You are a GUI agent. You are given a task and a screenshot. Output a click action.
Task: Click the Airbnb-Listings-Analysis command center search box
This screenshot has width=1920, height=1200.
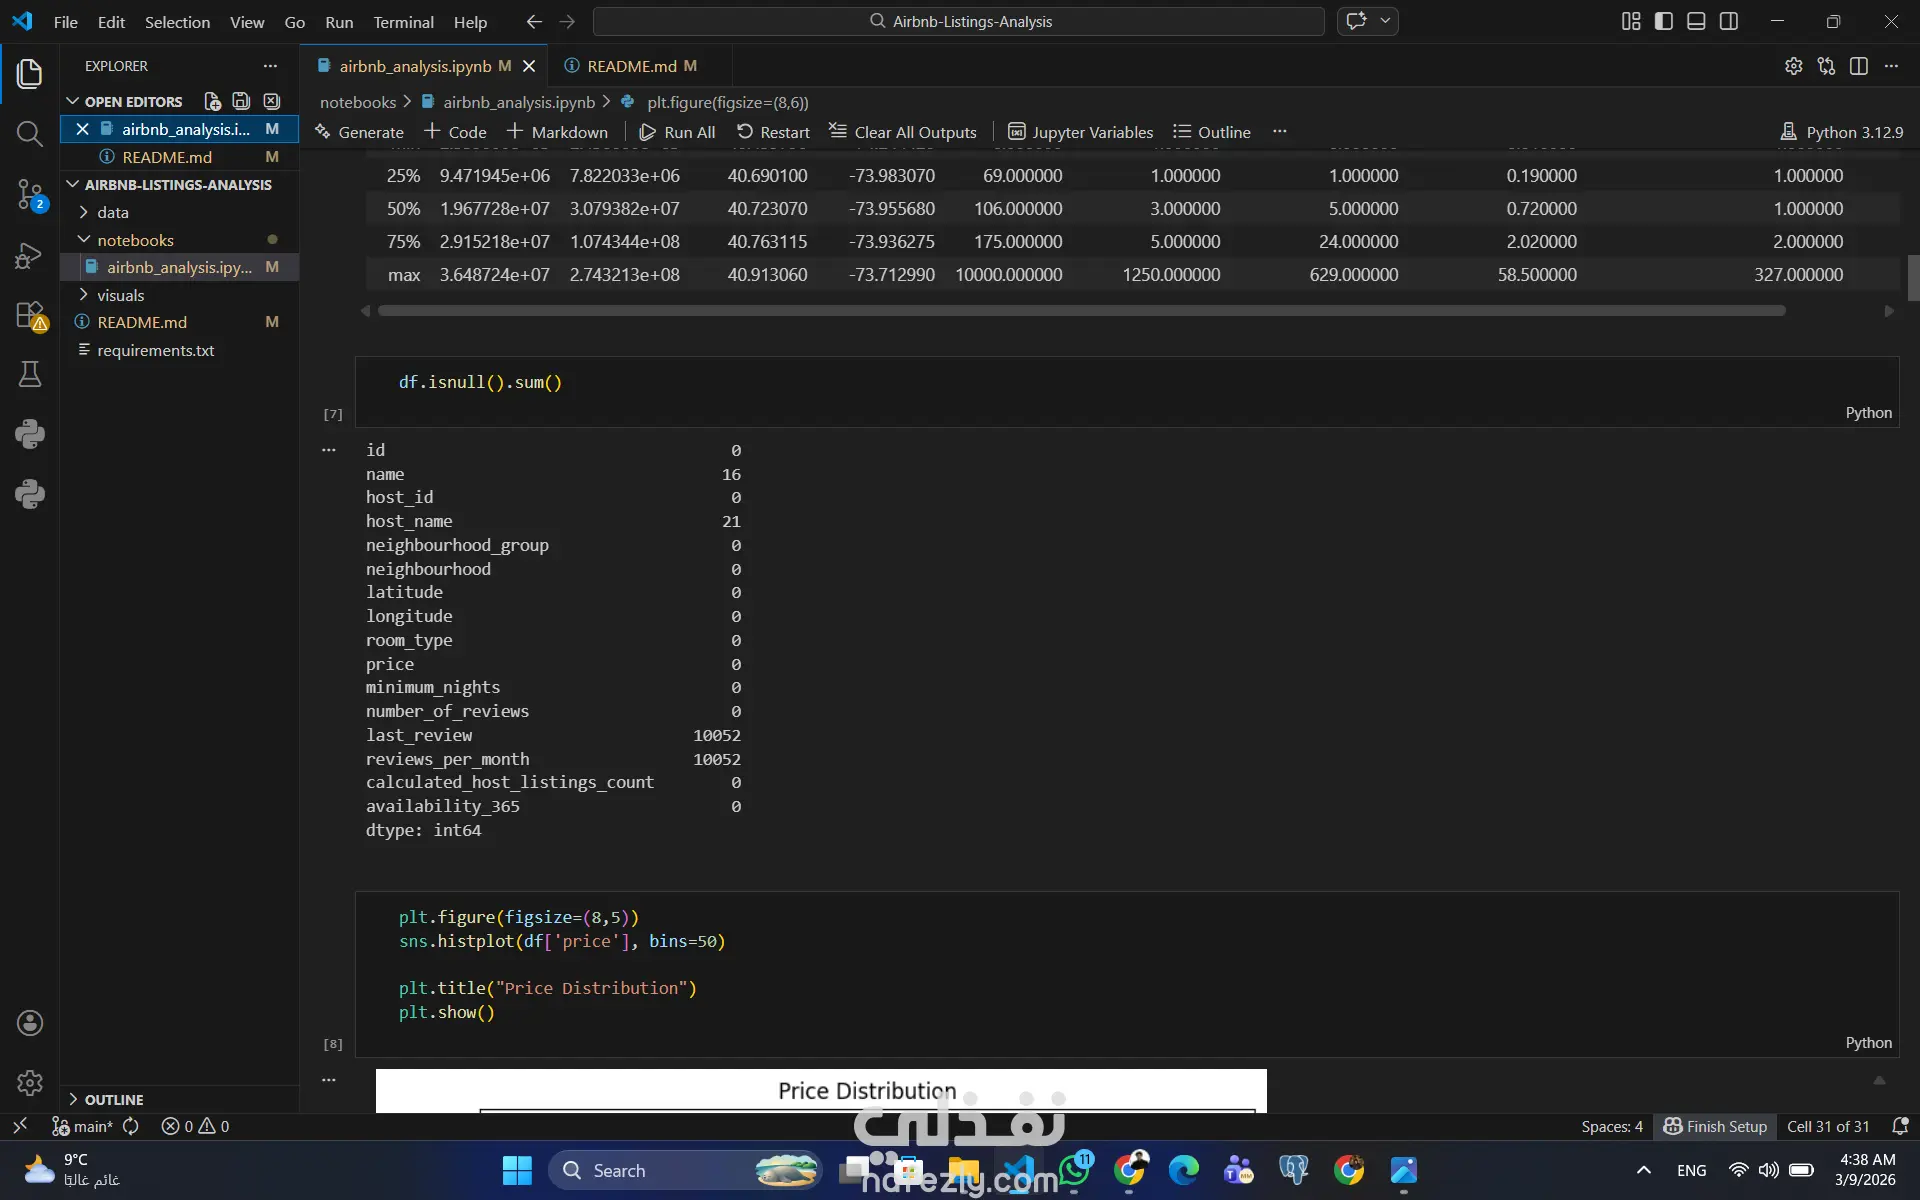tap(959, 21)
